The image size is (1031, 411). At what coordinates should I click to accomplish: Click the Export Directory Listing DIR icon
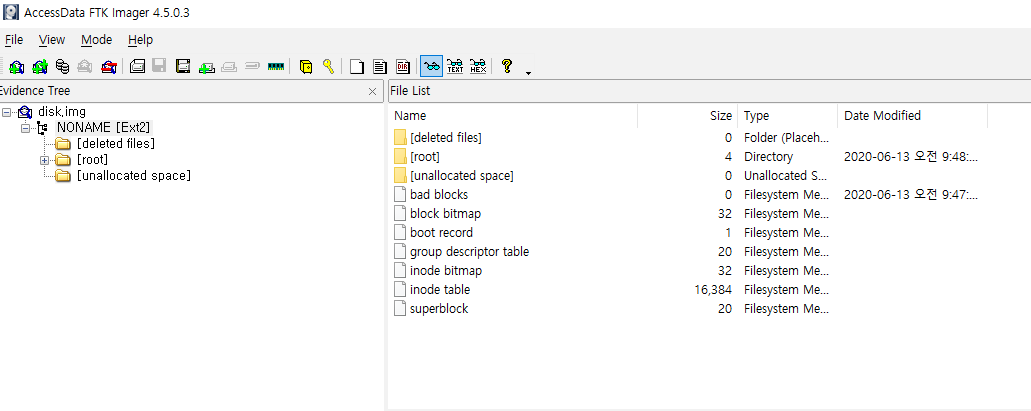[402, 66]
